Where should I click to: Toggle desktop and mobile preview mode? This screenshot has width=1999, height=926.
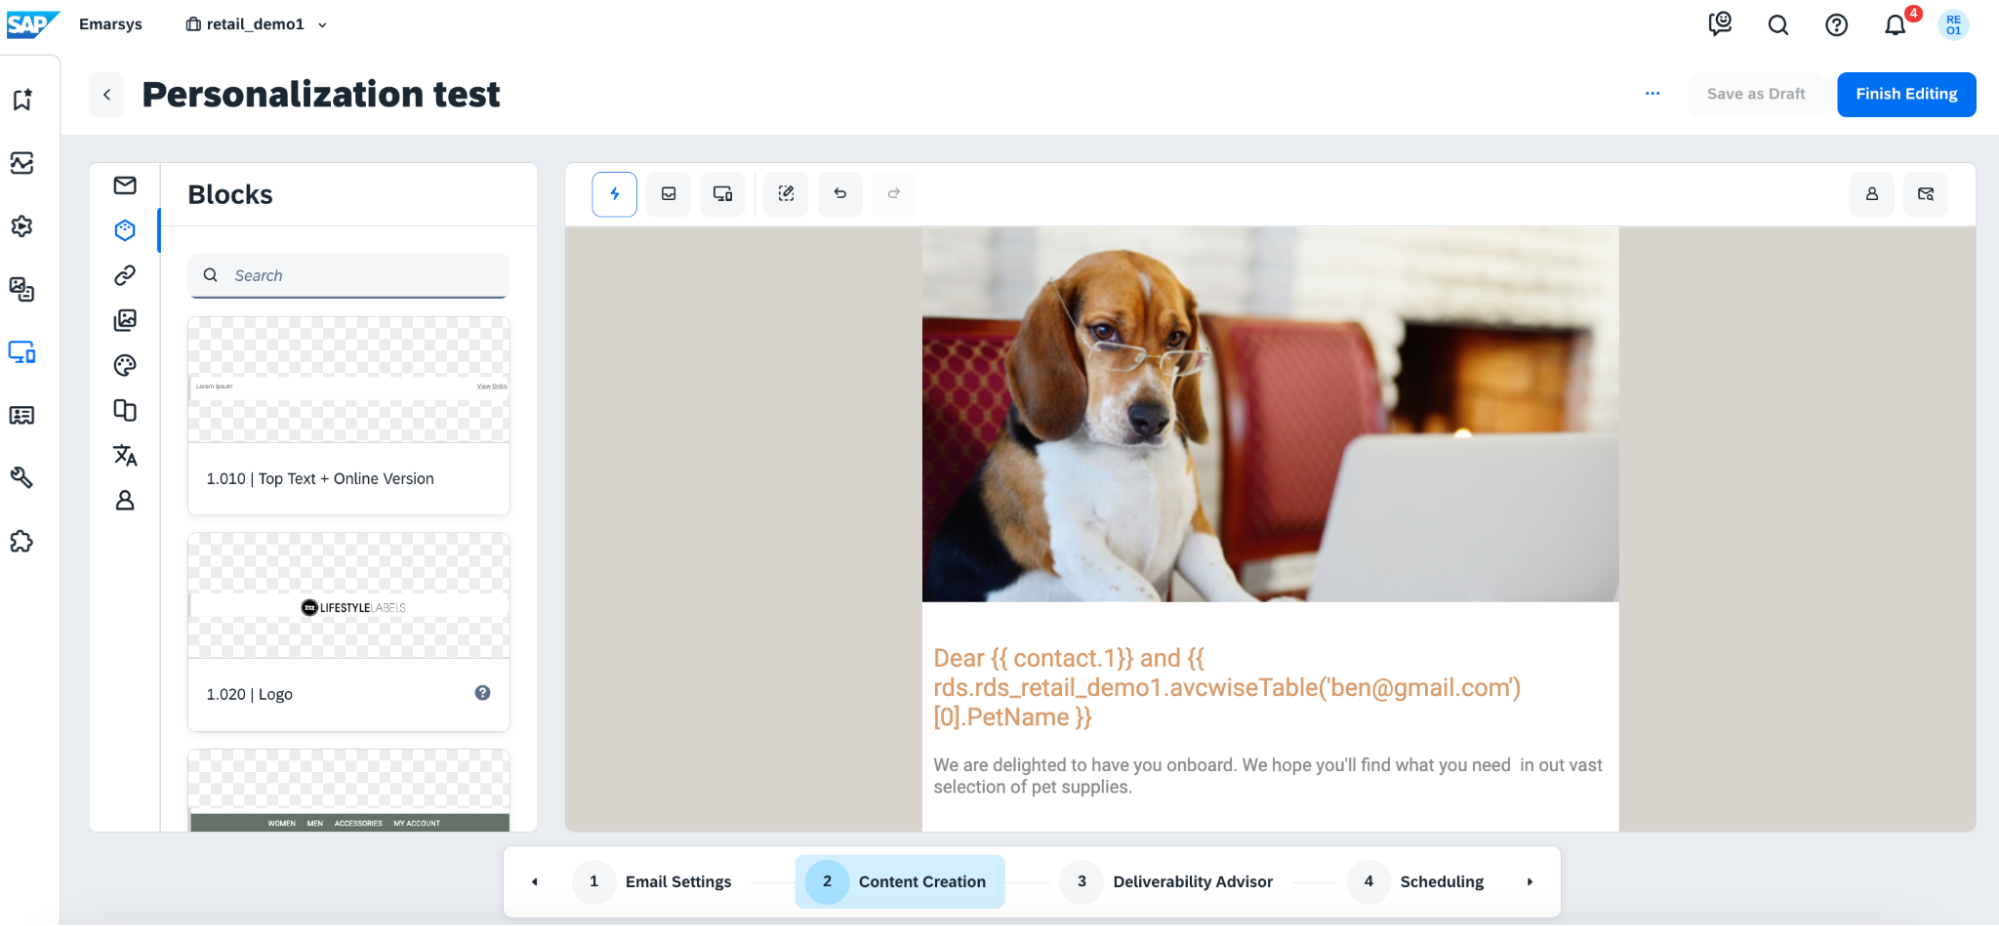(722, 194)
